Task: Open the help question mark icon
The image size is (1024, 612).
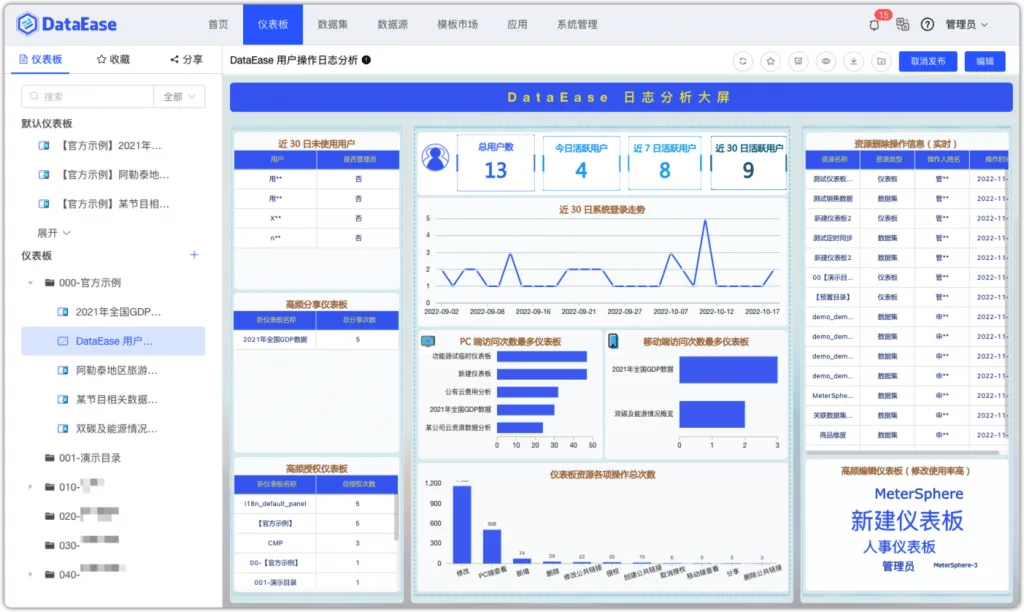Action: click(927, 24)
